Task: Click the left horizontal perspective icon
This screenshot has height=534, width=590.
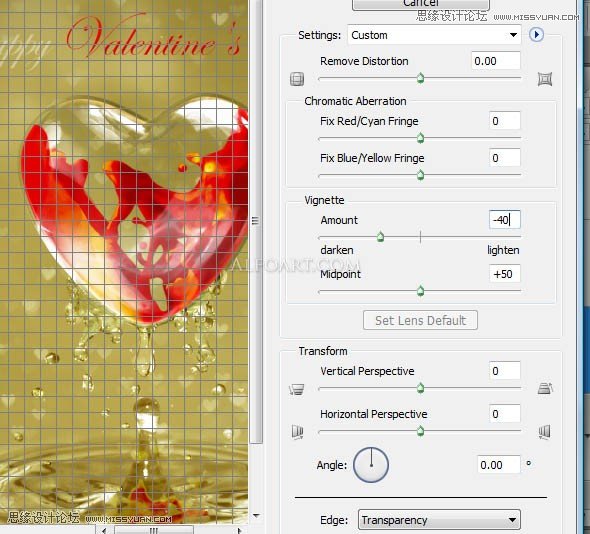Action: (x=297, y=431)
